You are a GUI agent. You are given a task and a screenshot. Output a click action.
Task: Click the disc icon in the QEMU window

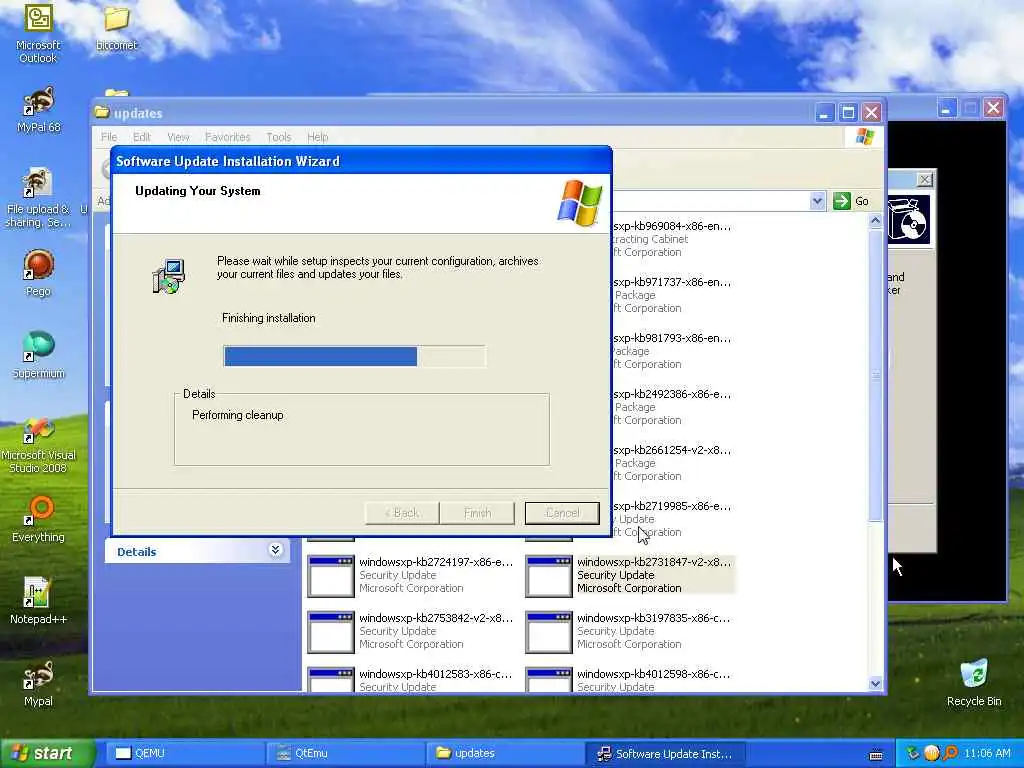pyautogui.click(x=908, y=219)
